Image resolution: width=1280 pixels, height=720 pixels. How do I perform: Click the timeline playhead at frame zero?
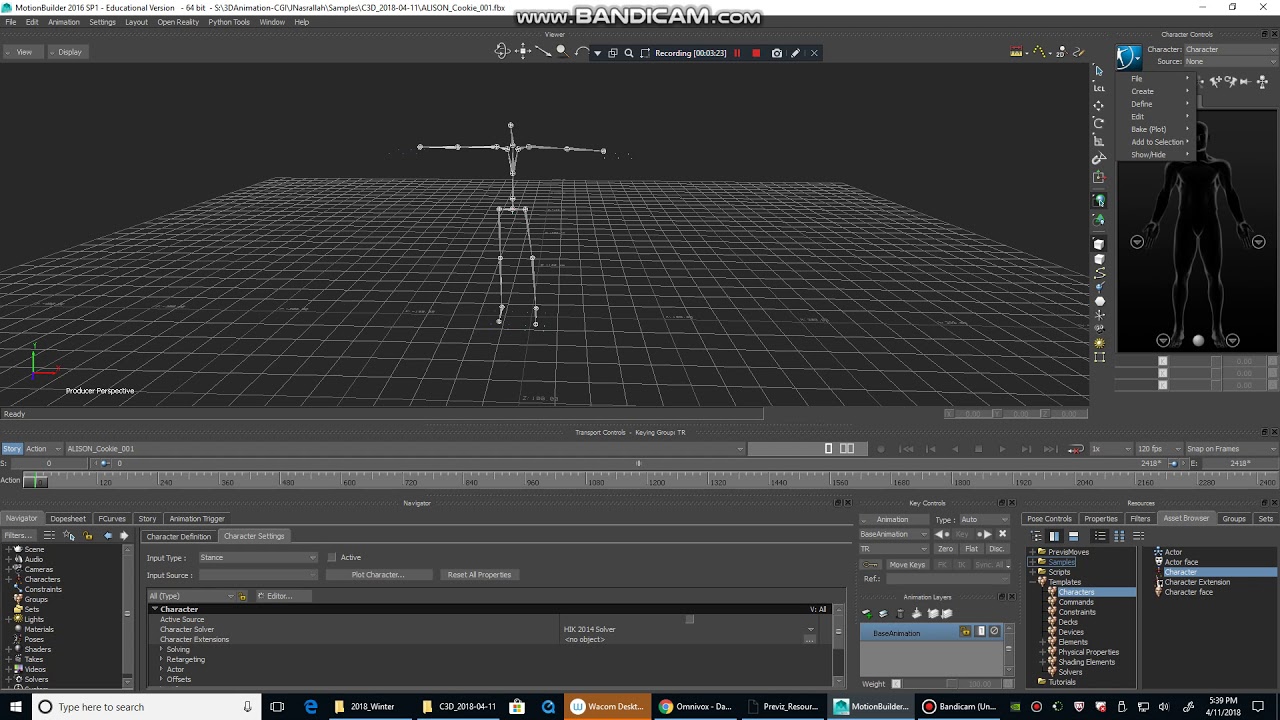(x=35, y=481)
